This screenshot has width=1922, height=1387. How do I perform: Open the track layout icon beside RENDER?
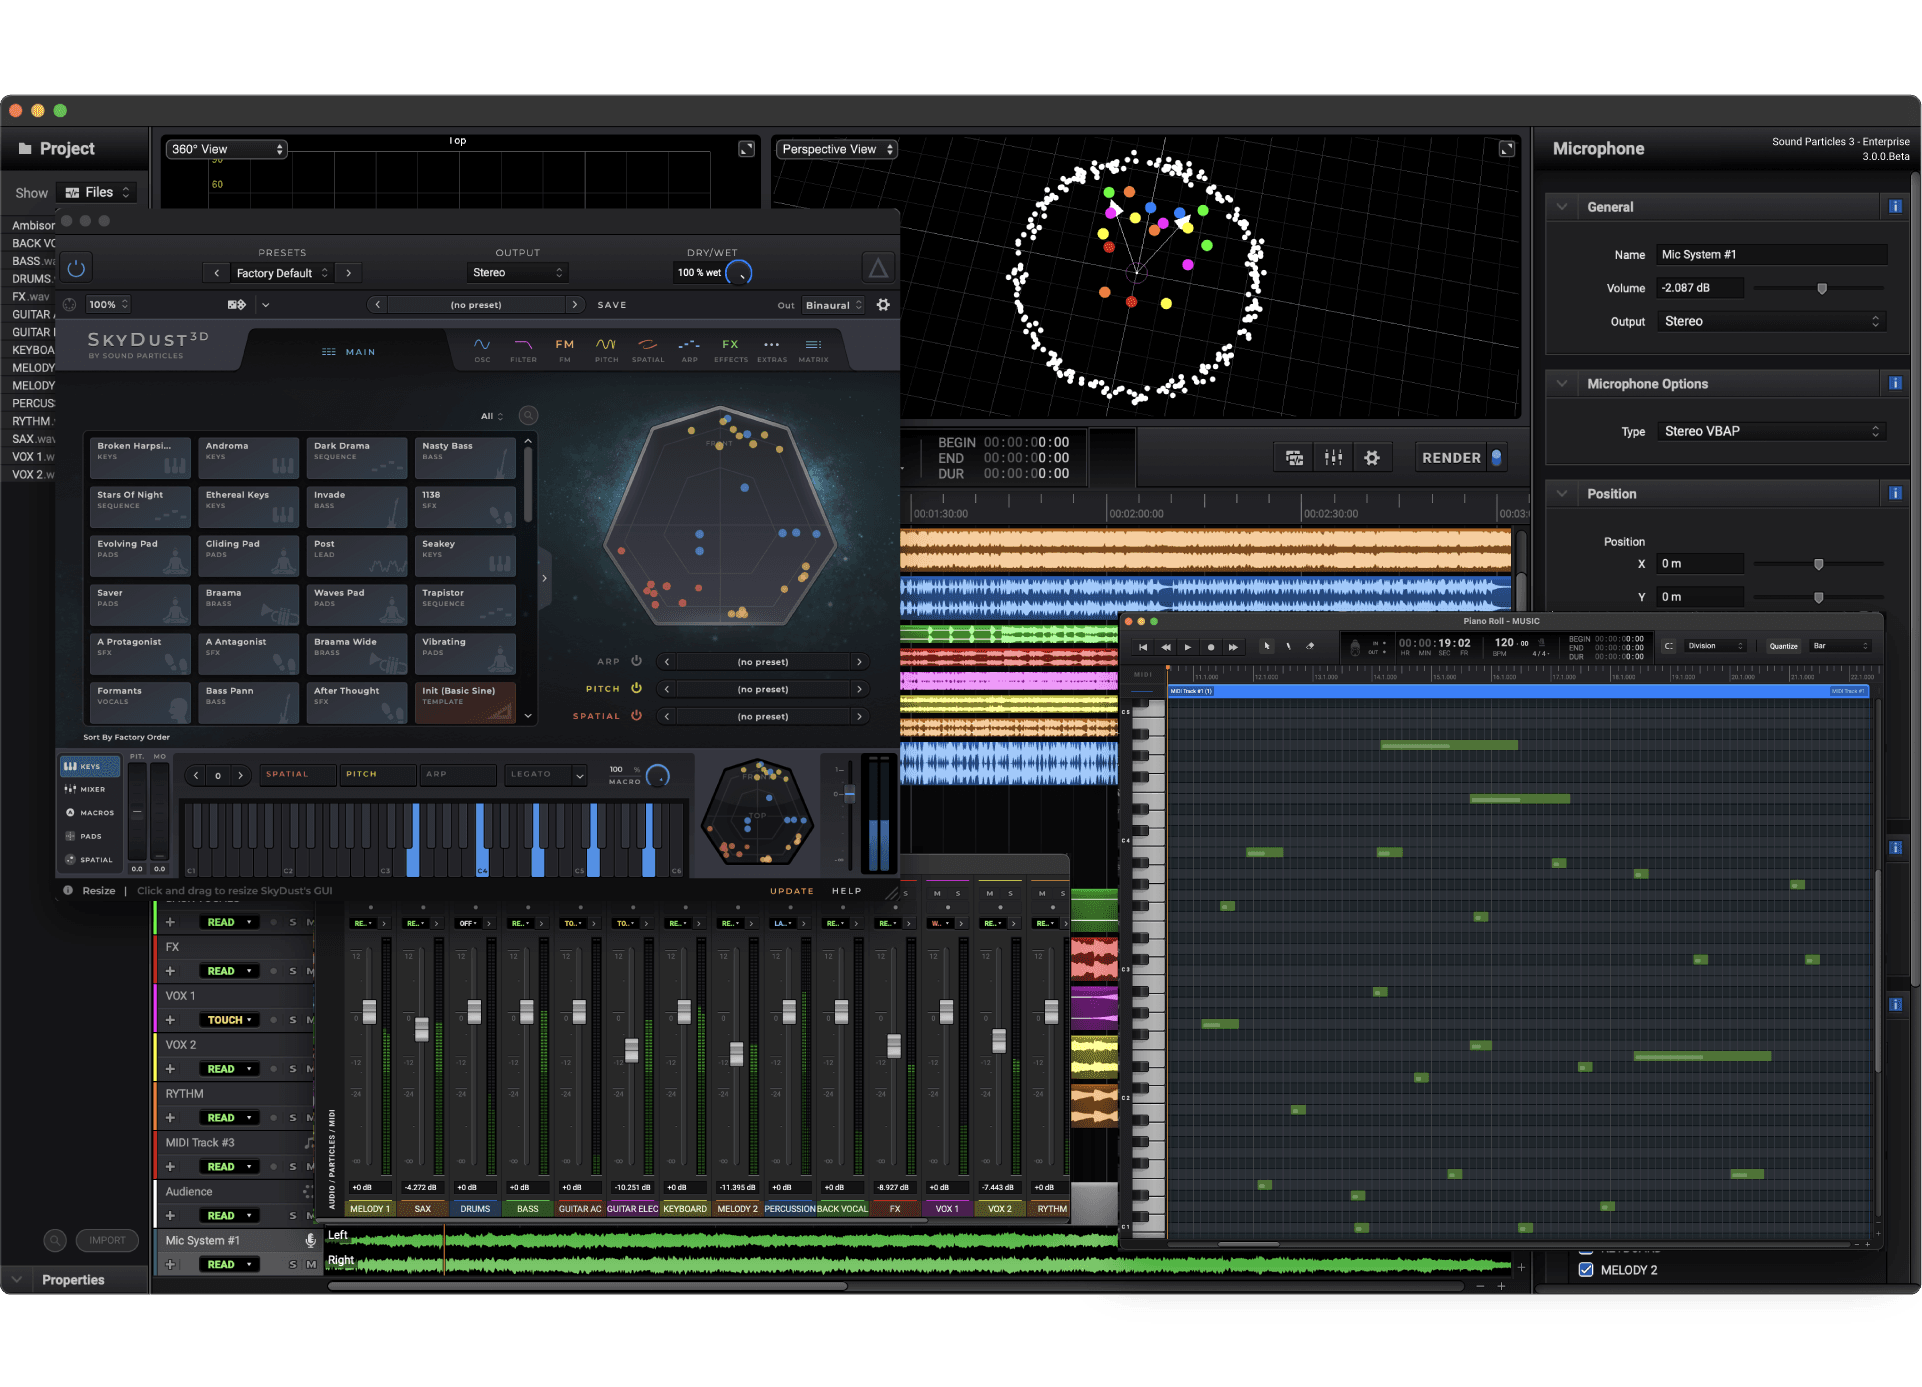[1294, 458]
